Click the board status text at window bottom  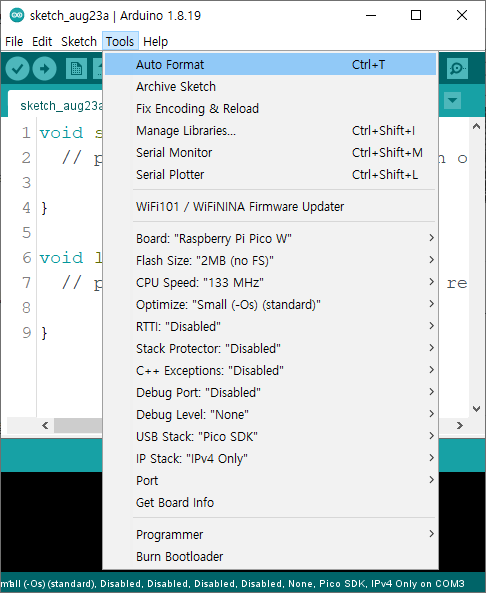[233, 584]
